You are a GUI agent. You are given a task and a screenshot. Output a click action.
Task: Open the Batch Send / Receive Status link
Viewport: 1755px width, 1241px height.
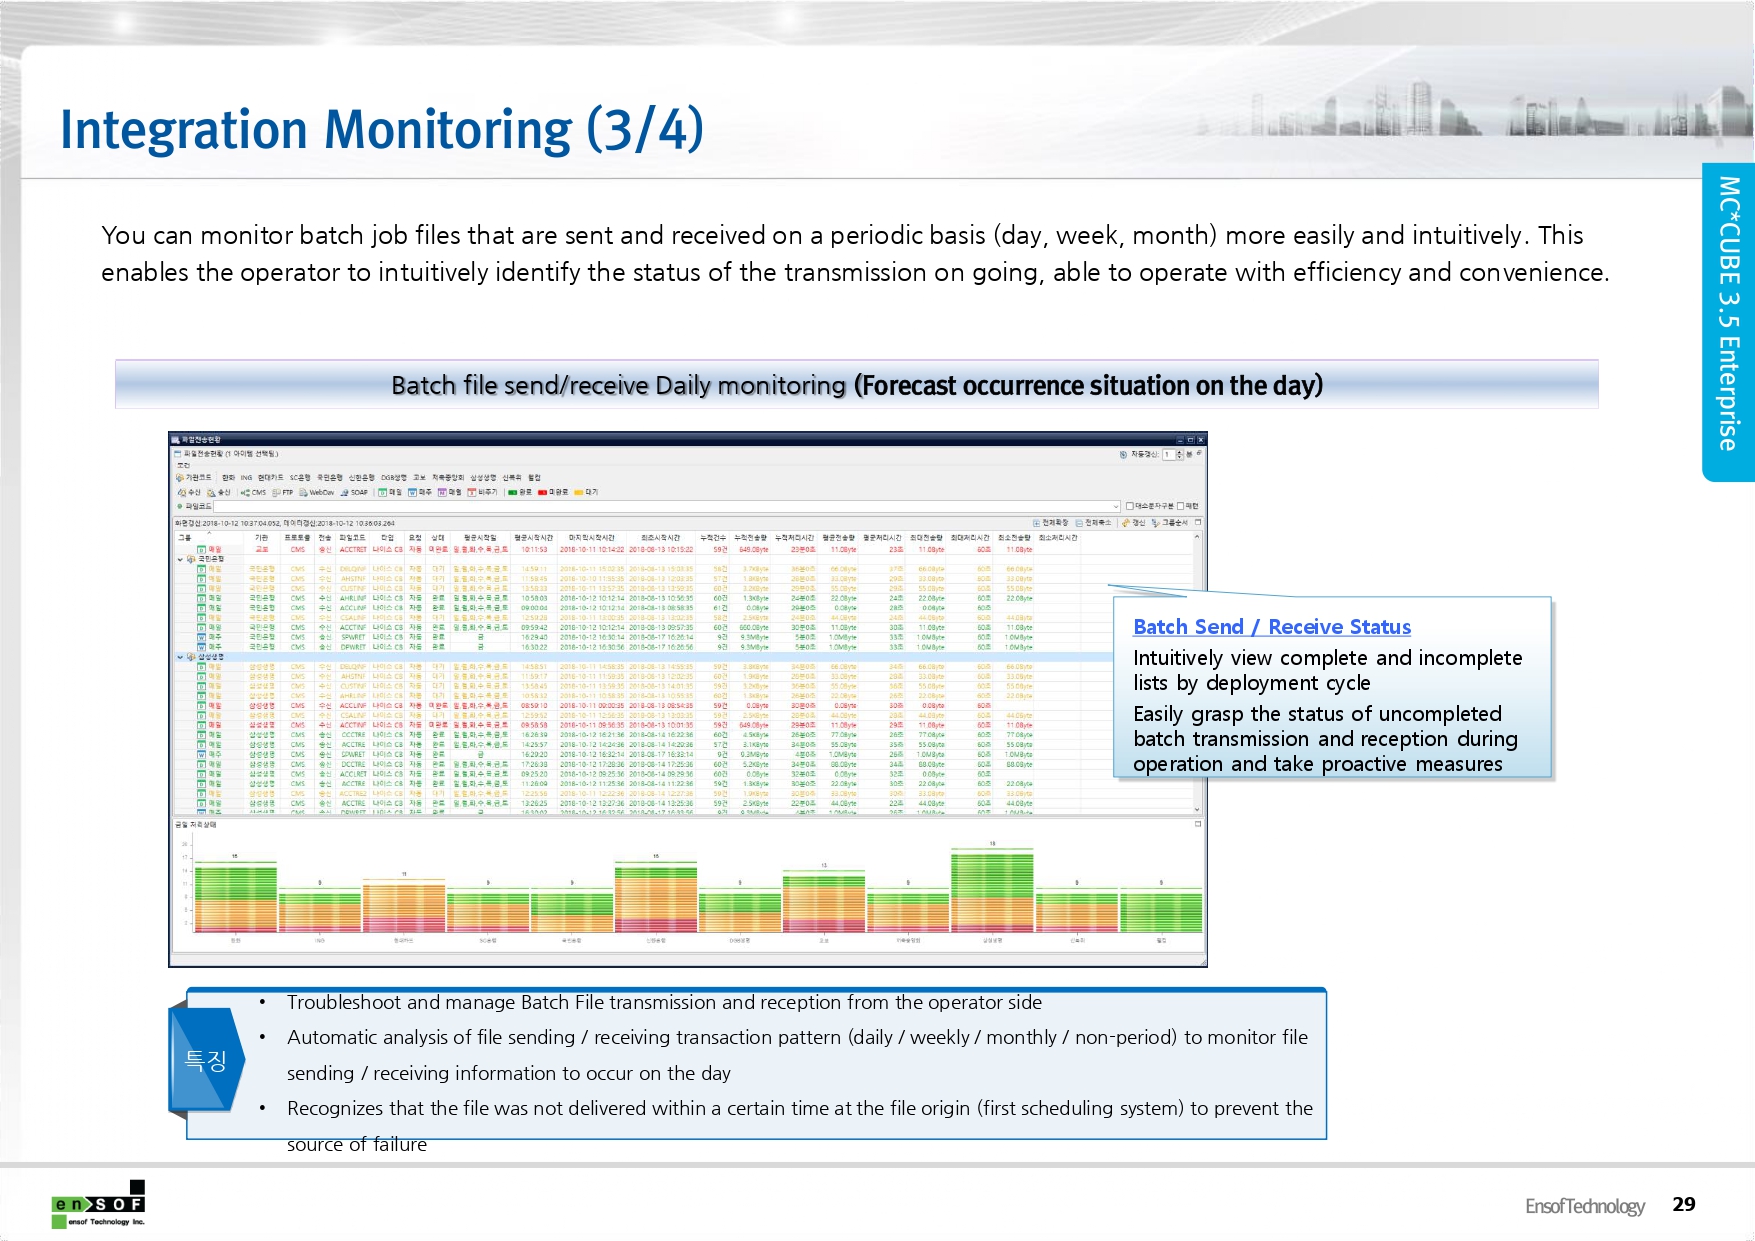coord(1271,627)
